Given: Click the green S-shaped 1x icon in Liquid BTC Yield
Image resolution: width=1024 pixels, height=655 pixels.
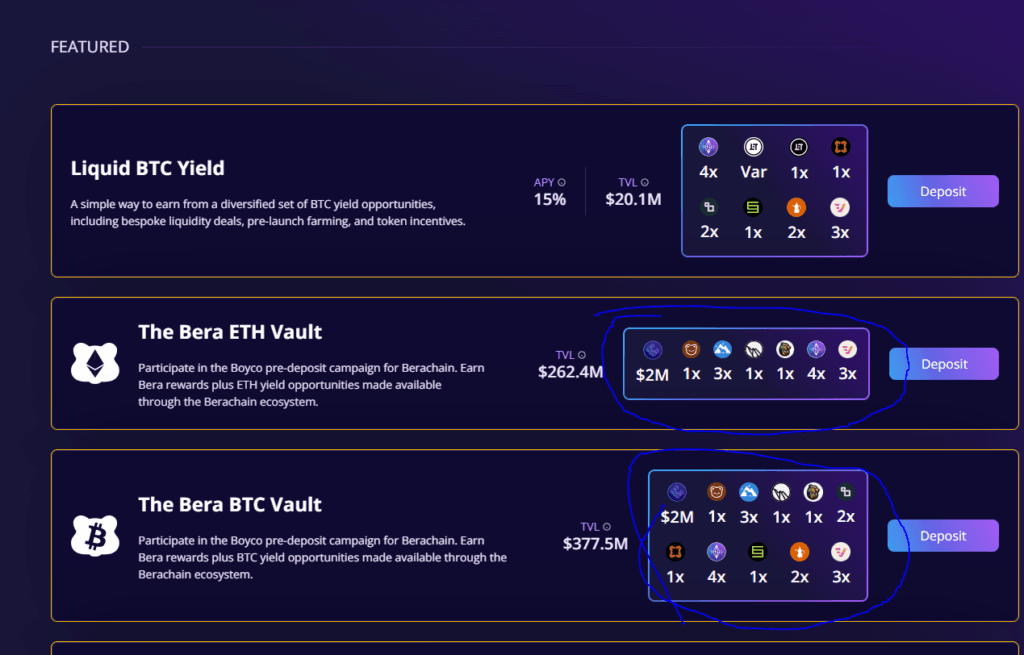Looking at the screenshot, I should 753,208.
